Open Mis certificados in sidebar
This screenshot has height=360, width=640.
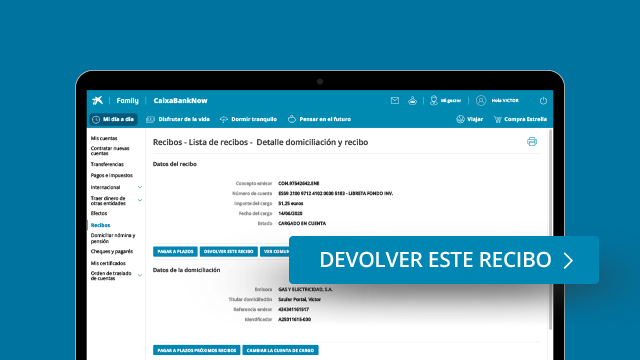tap(108, 263)
